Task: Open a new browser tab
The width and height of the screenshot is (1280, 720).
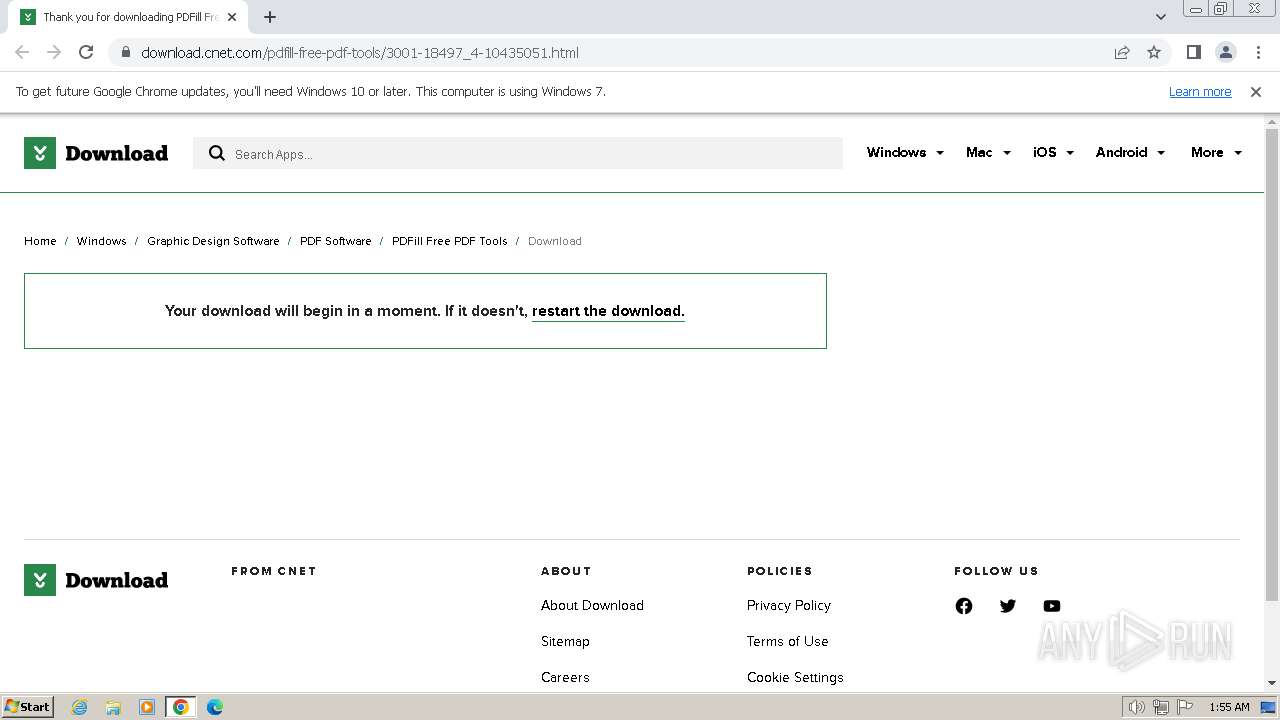Action: 269,17
